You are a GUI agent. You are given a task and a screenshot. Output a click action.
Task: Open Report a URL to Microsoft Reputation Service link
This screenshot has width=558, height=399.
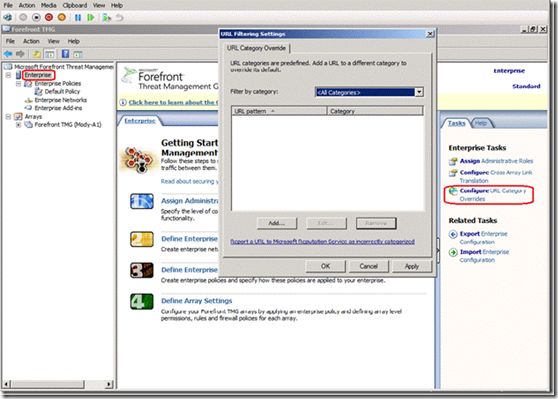(322, 241)
